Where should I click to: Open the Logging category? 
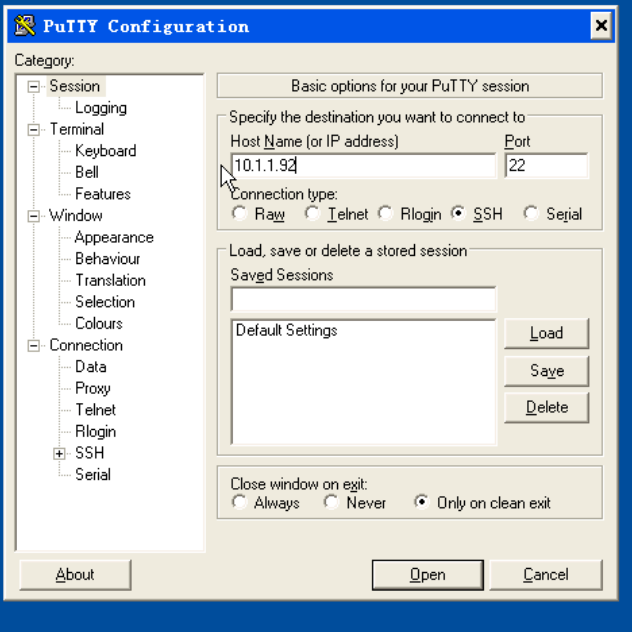point(101,108)
